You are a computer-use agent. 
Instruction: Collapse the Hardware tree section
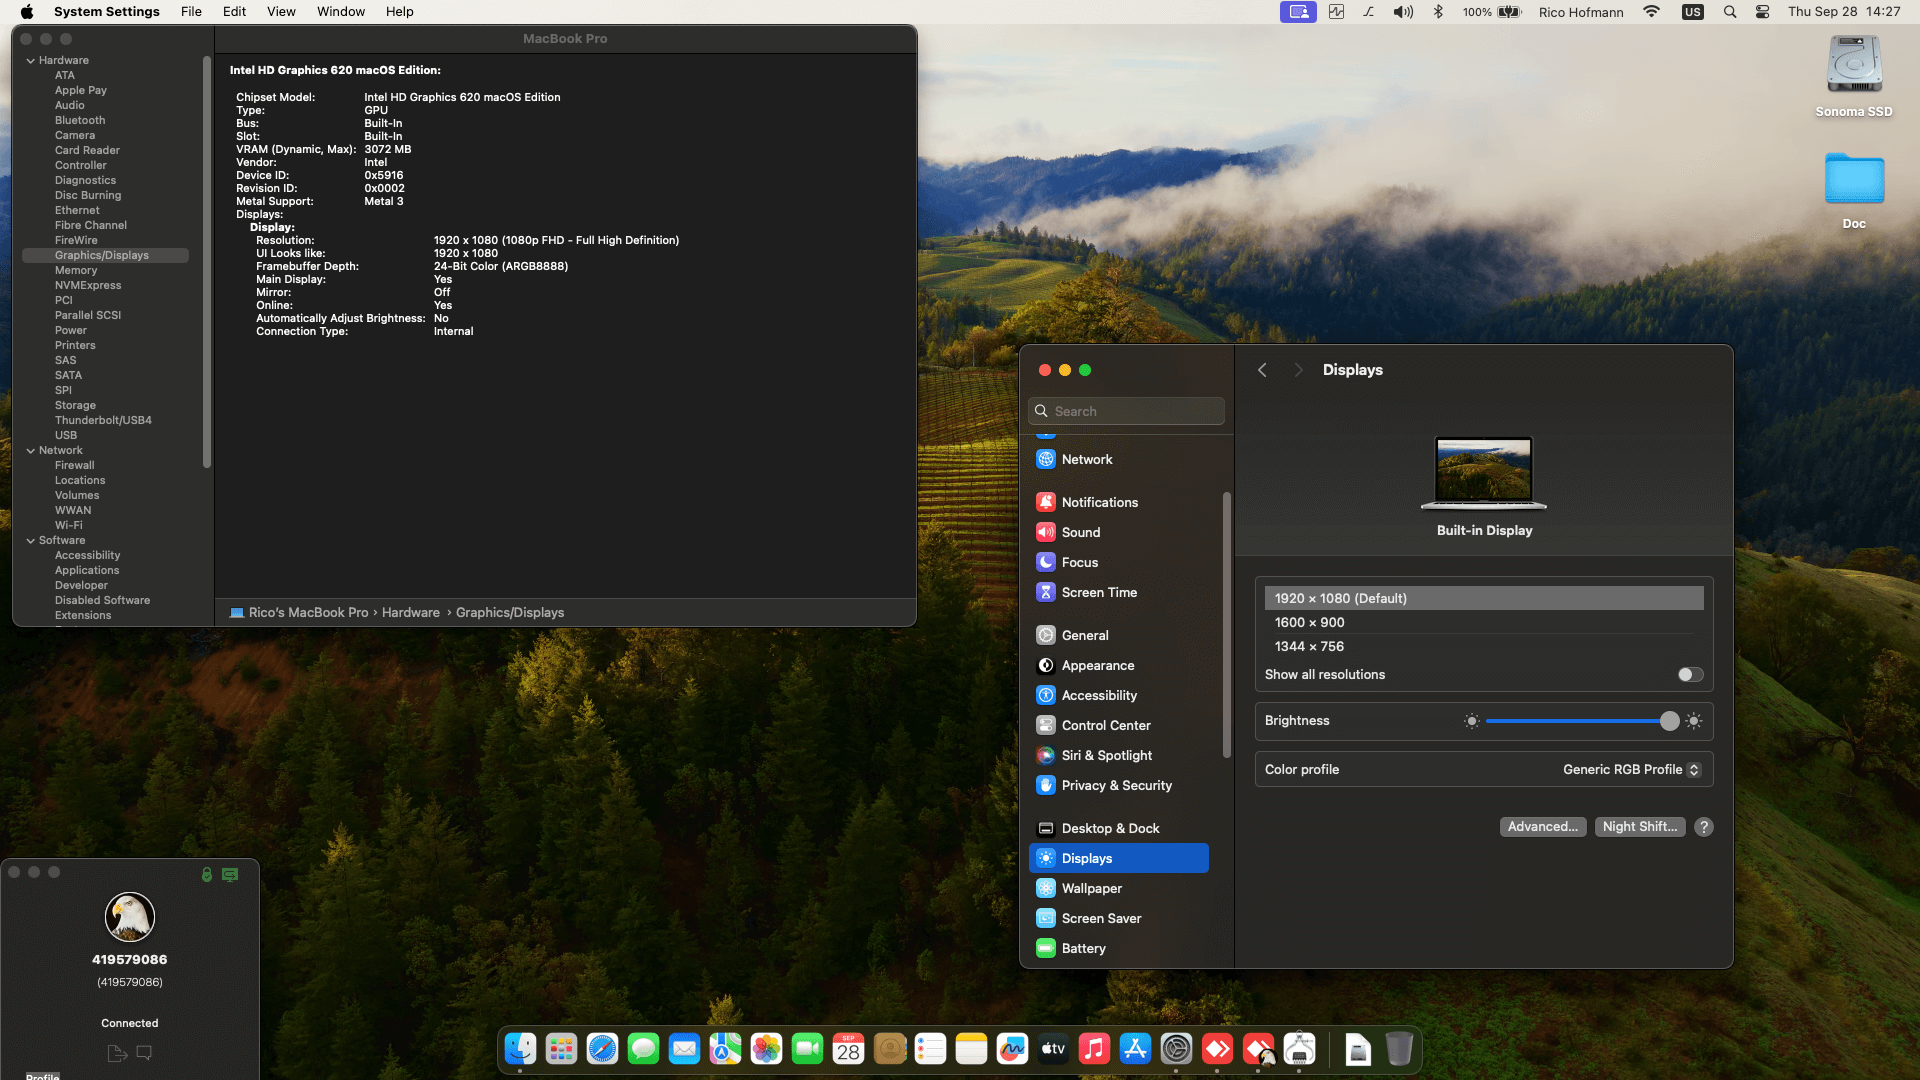31,61
